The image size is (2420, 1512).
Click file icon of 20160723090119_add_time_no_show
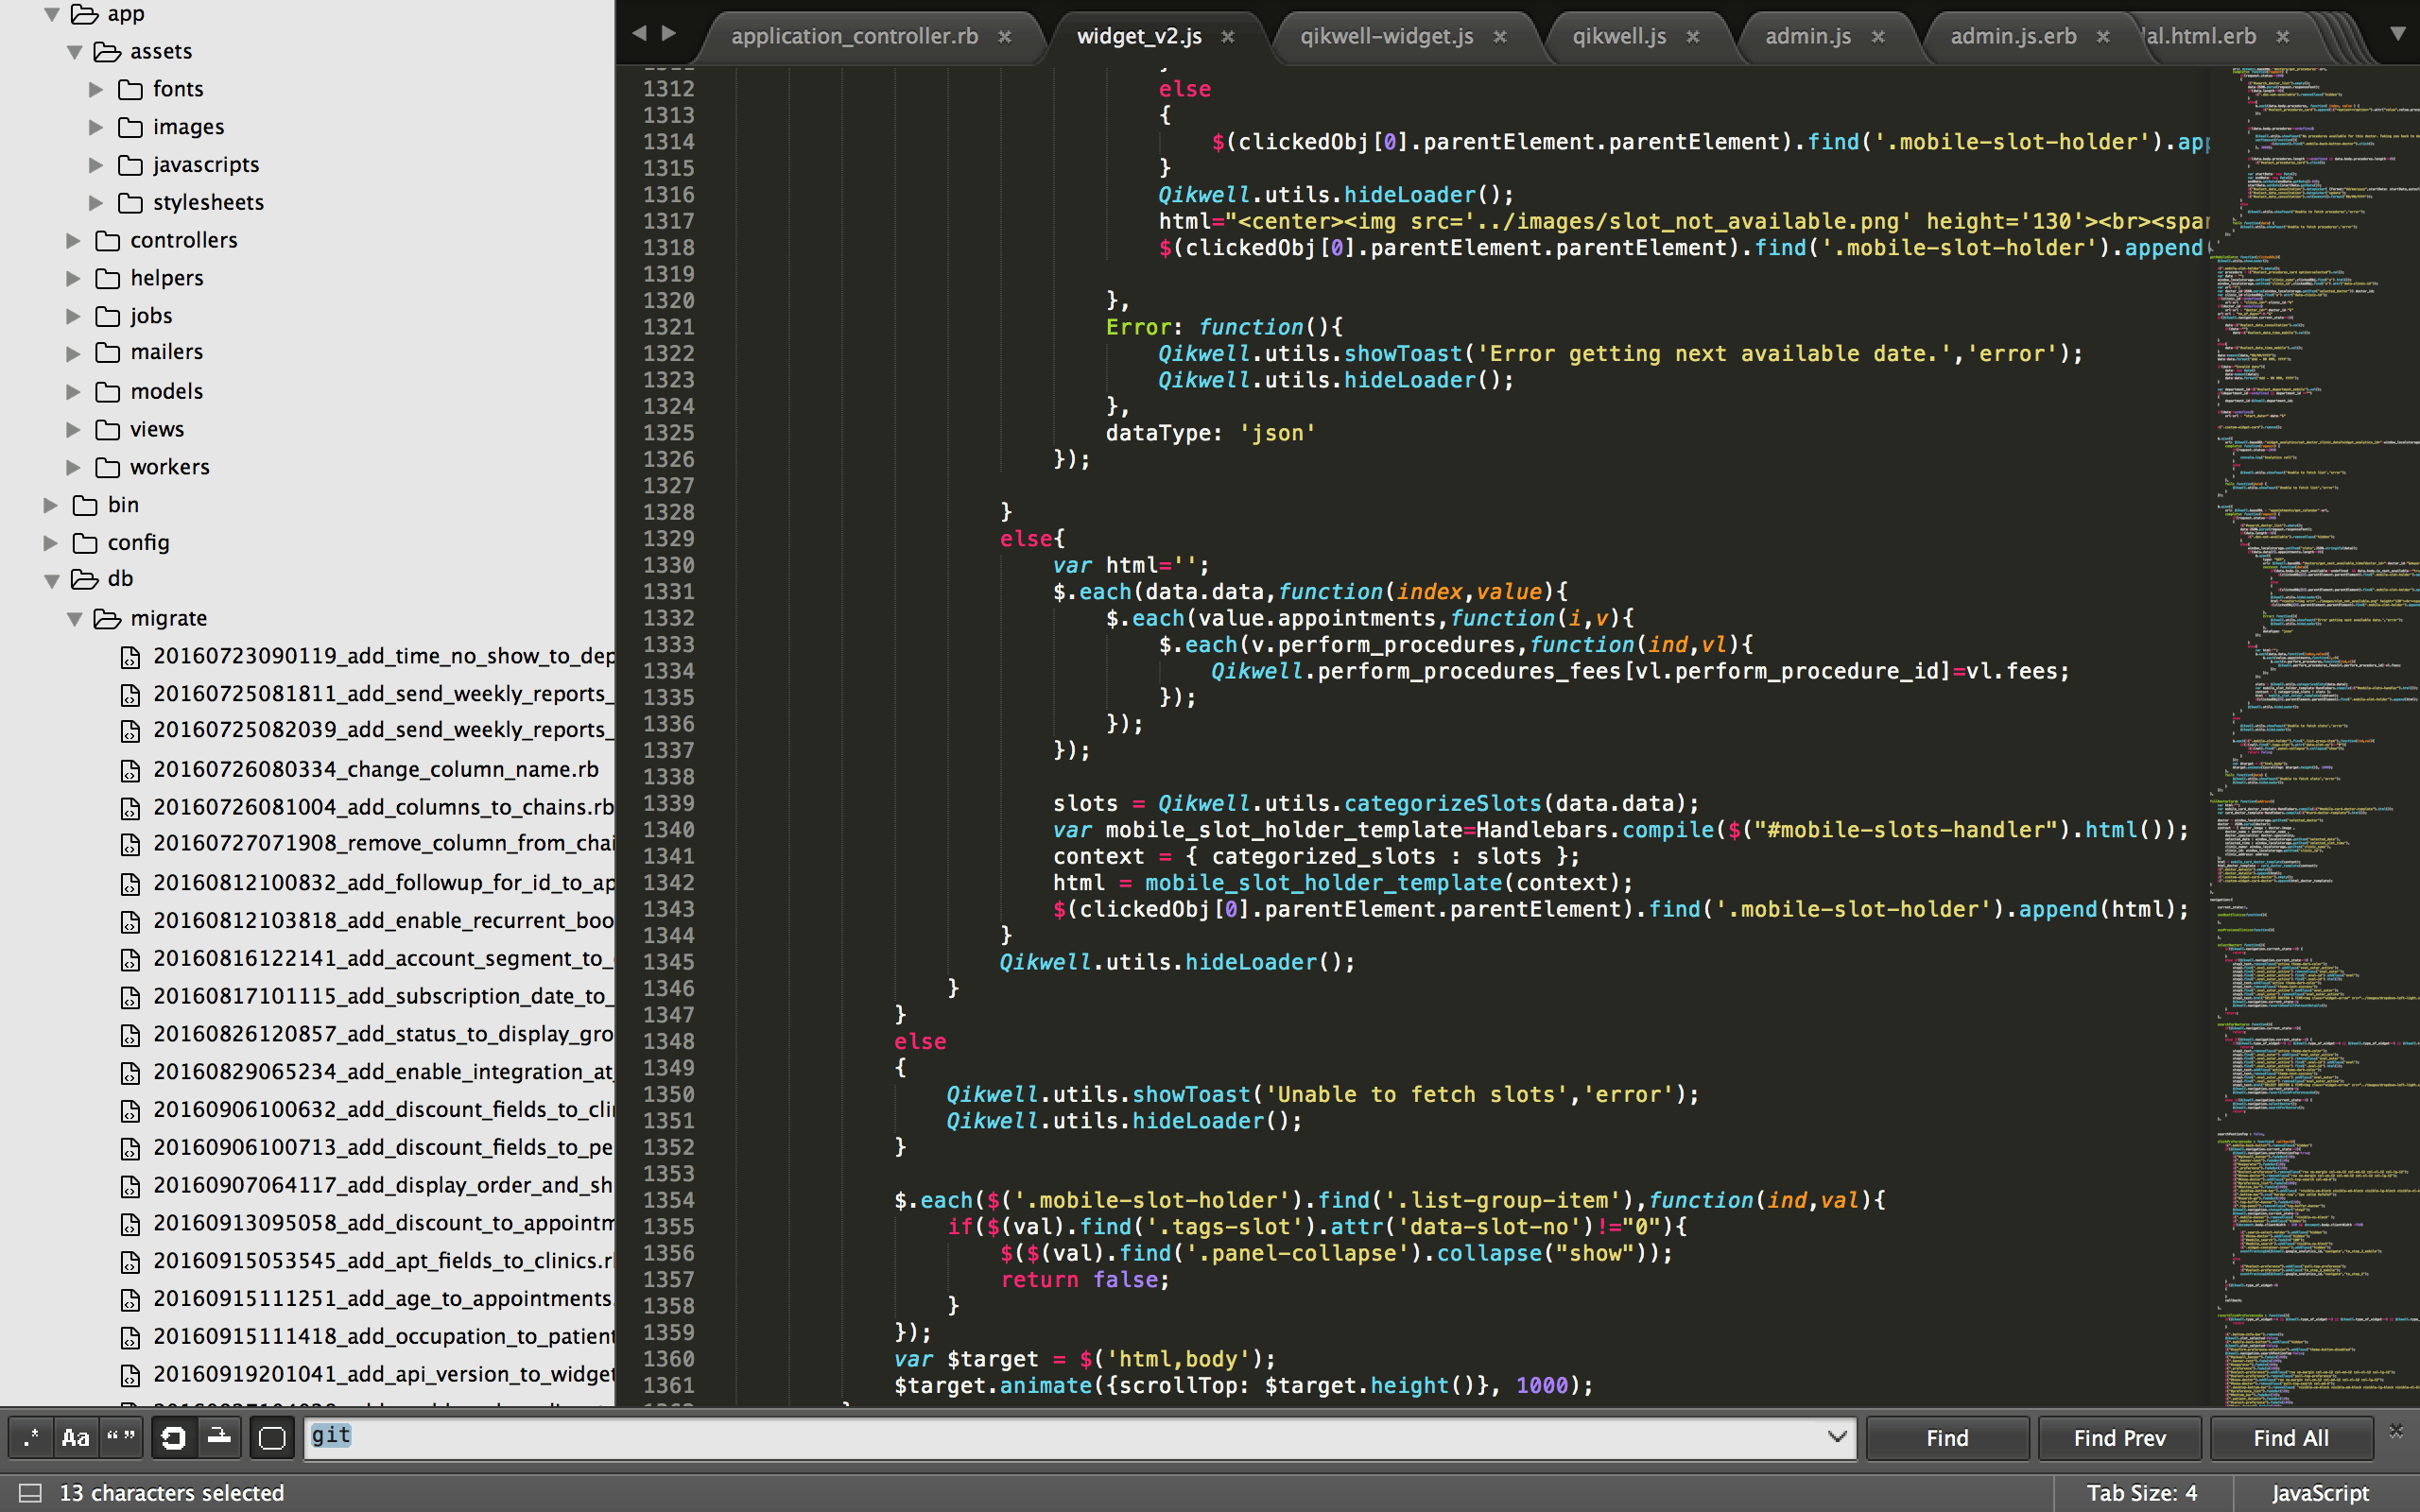coord(130,657)
